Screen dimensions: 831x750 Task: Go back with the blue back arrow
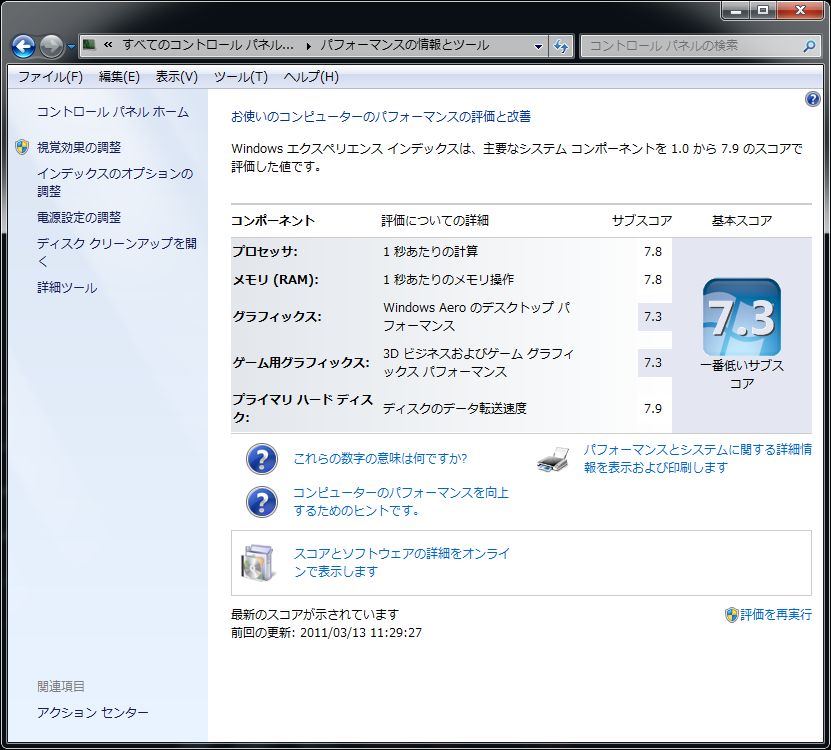click(23, 46)
